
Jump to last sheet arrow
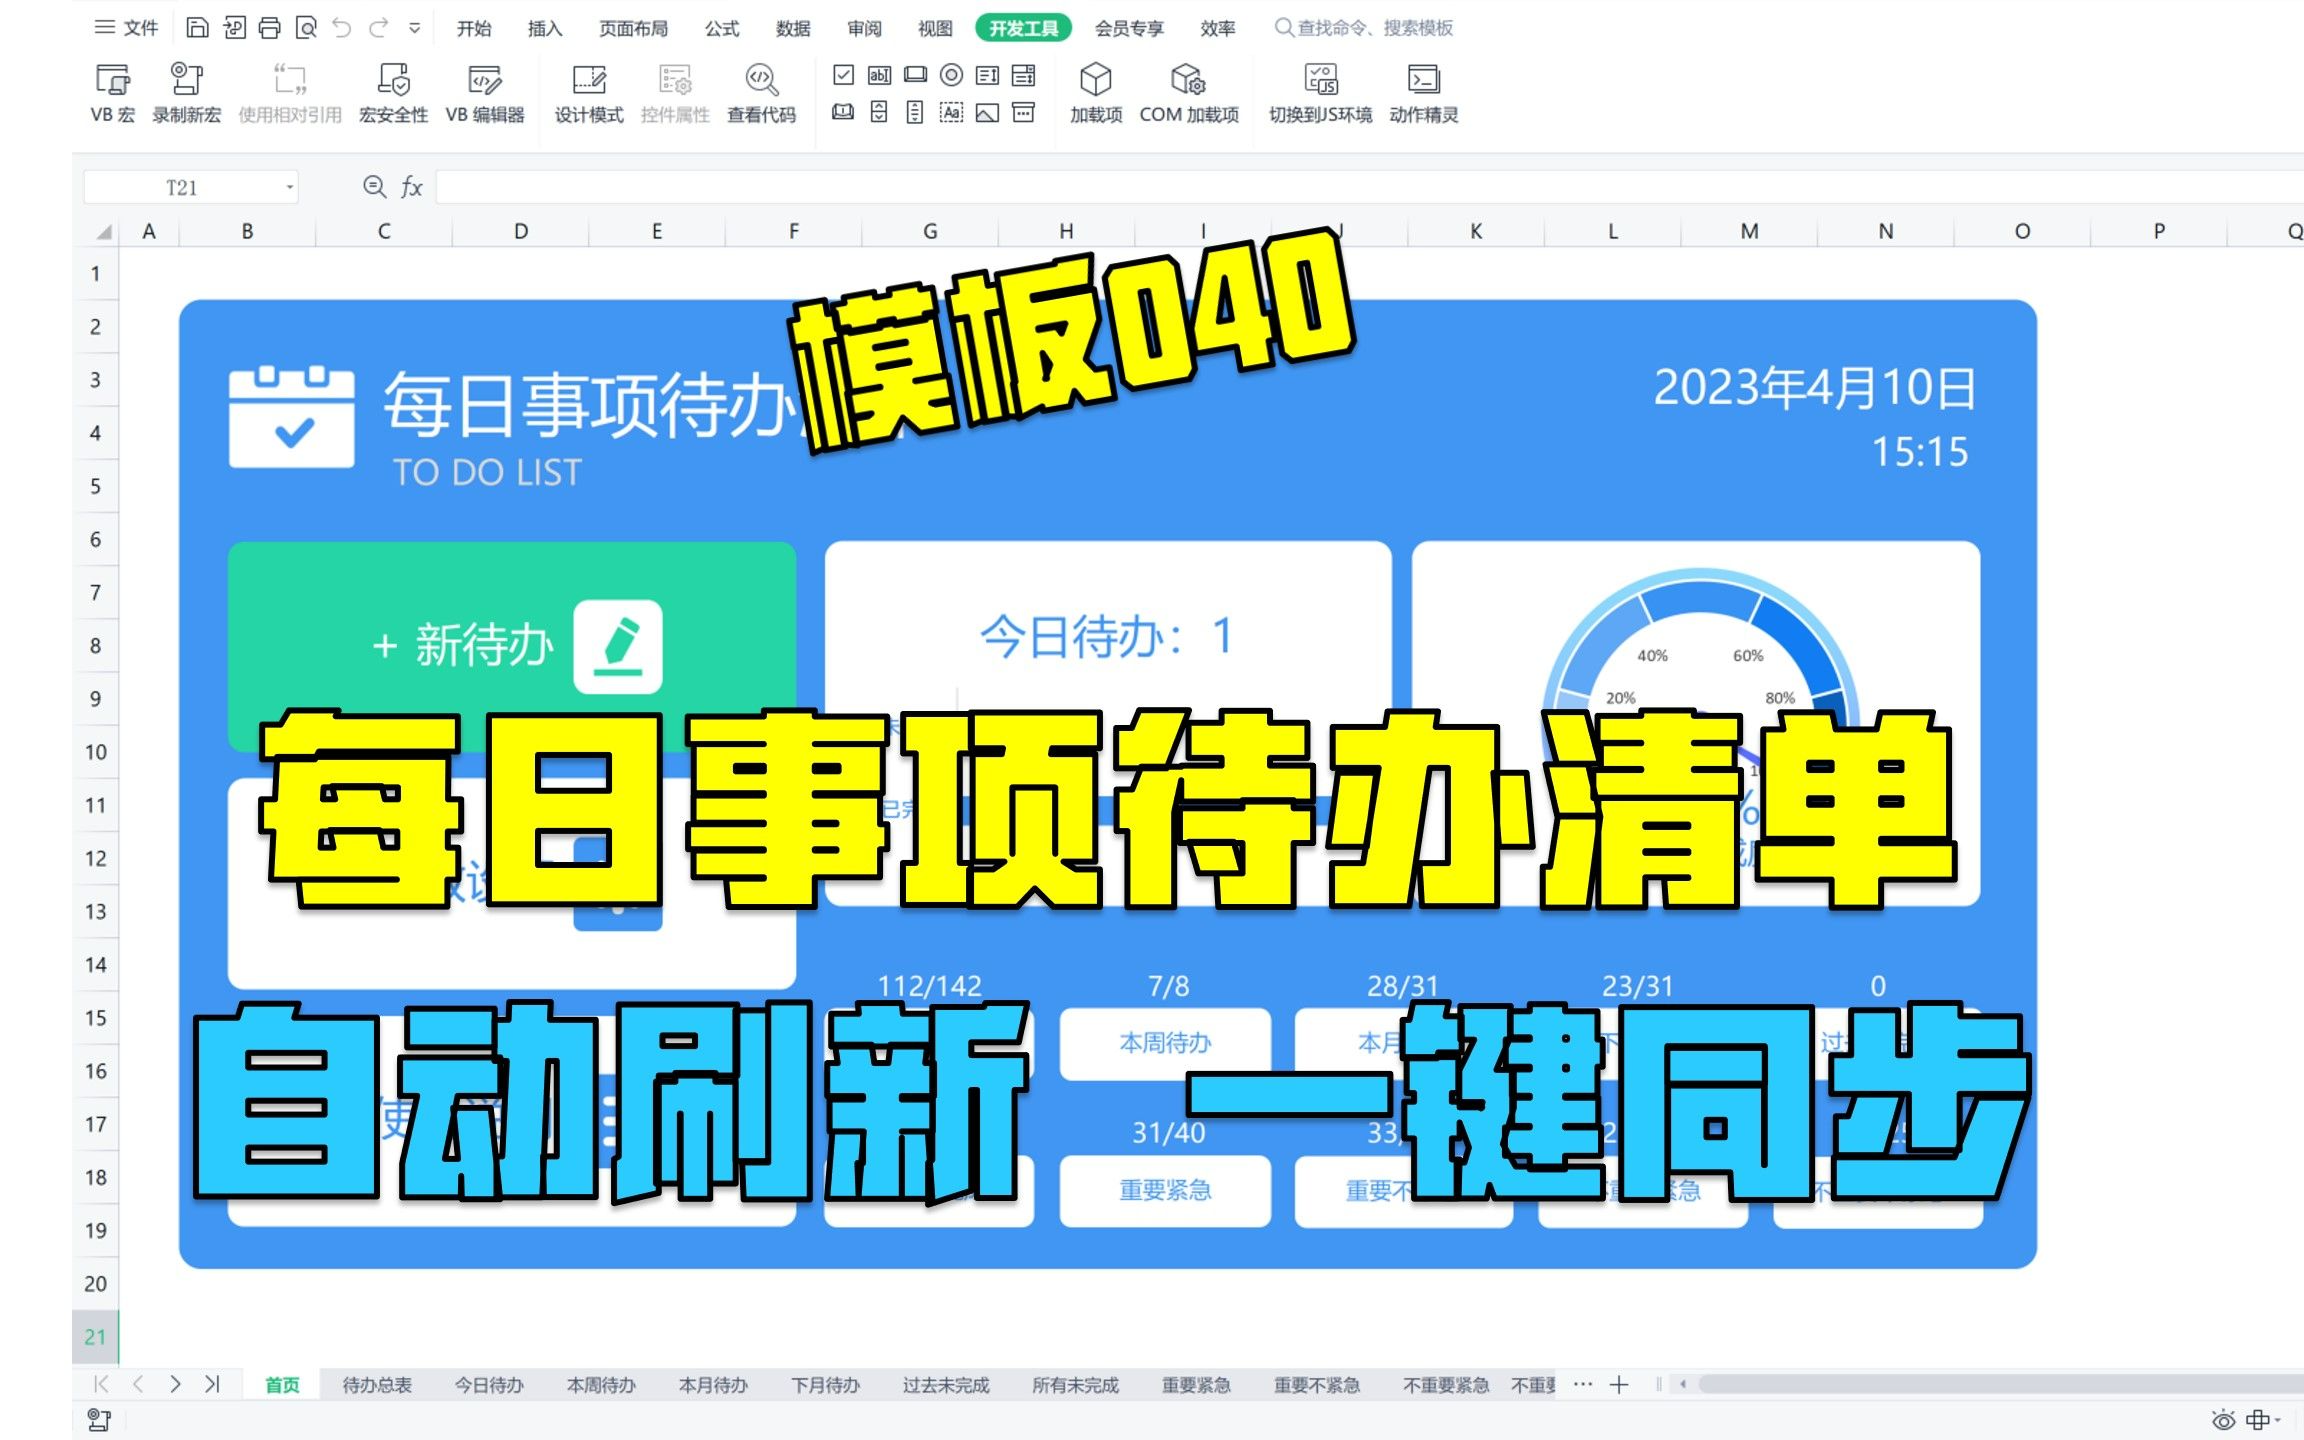click(212, 1384)
